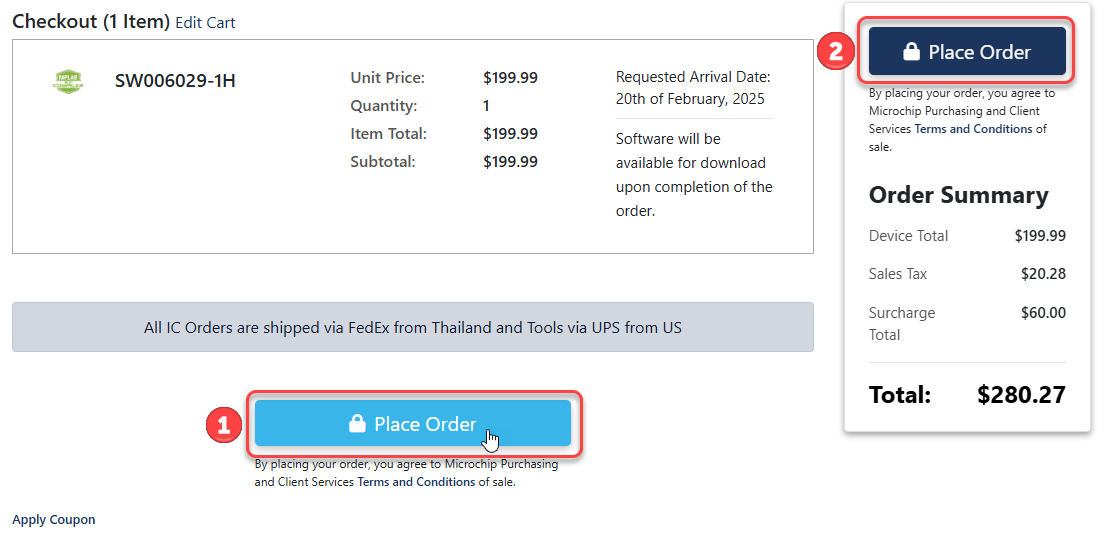This screenshot has height=537, width=1104.
Task: Open the Edit Cart link
Action: (x=205, y=23)
